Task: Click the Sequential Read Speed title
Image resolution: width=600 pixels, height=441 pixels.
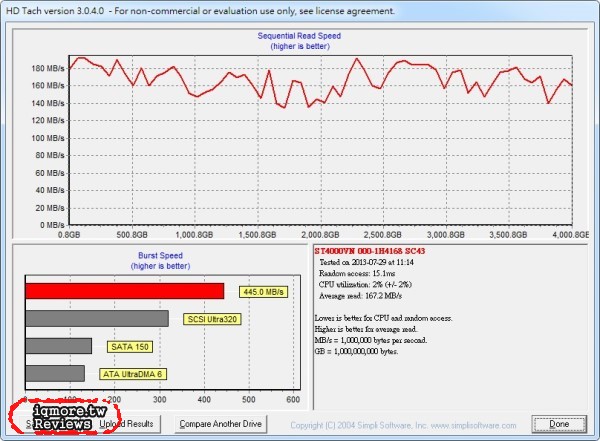Action: coord(299,36)
